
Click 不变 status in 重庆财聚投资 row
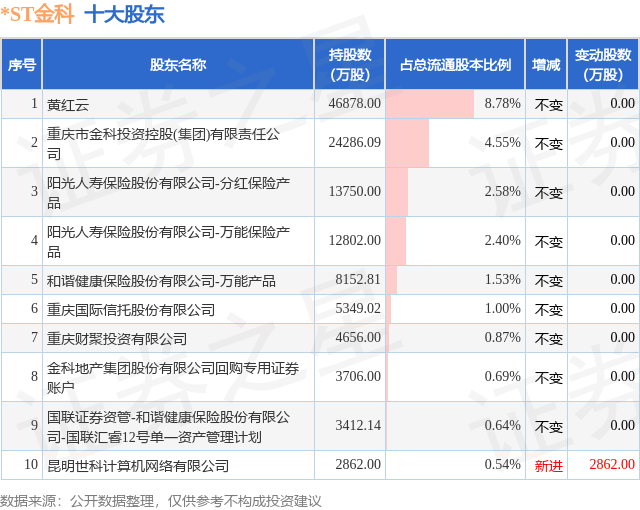tap(549, 339)
